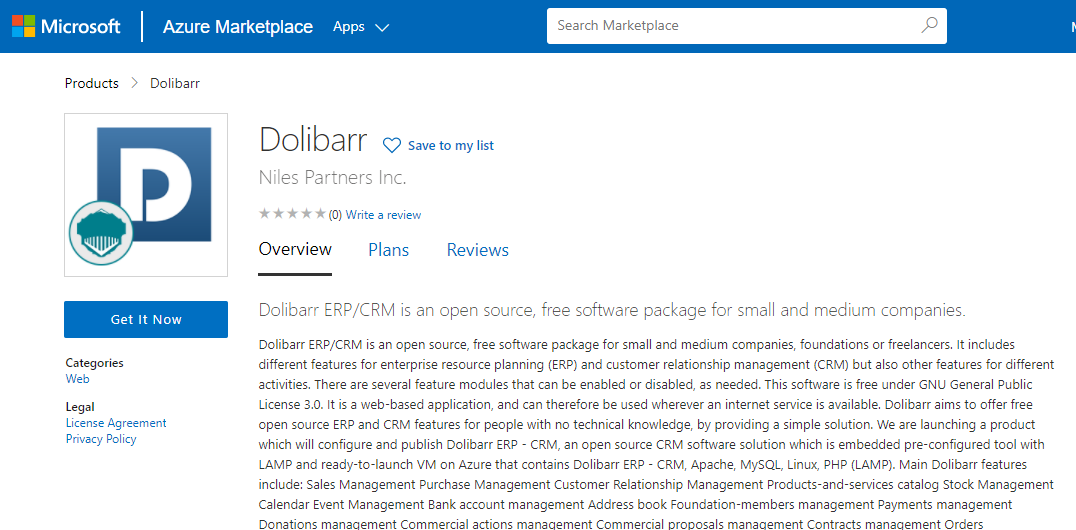
Task: Switch to the Plans tab
Action: 388,250
